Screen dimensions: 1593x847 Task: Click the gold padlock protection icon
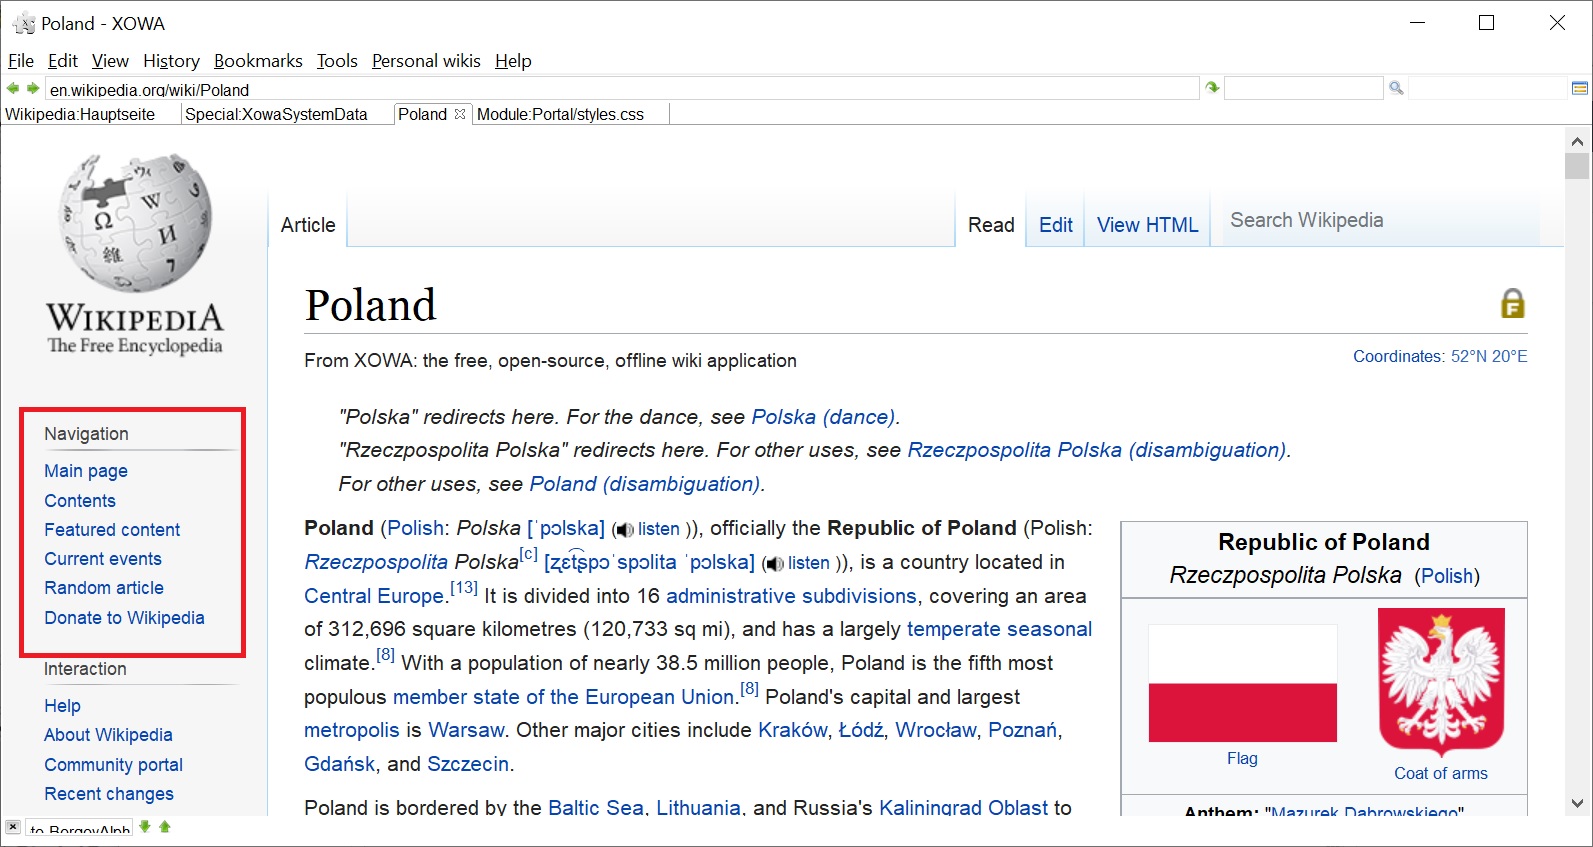coord(1512,303)
